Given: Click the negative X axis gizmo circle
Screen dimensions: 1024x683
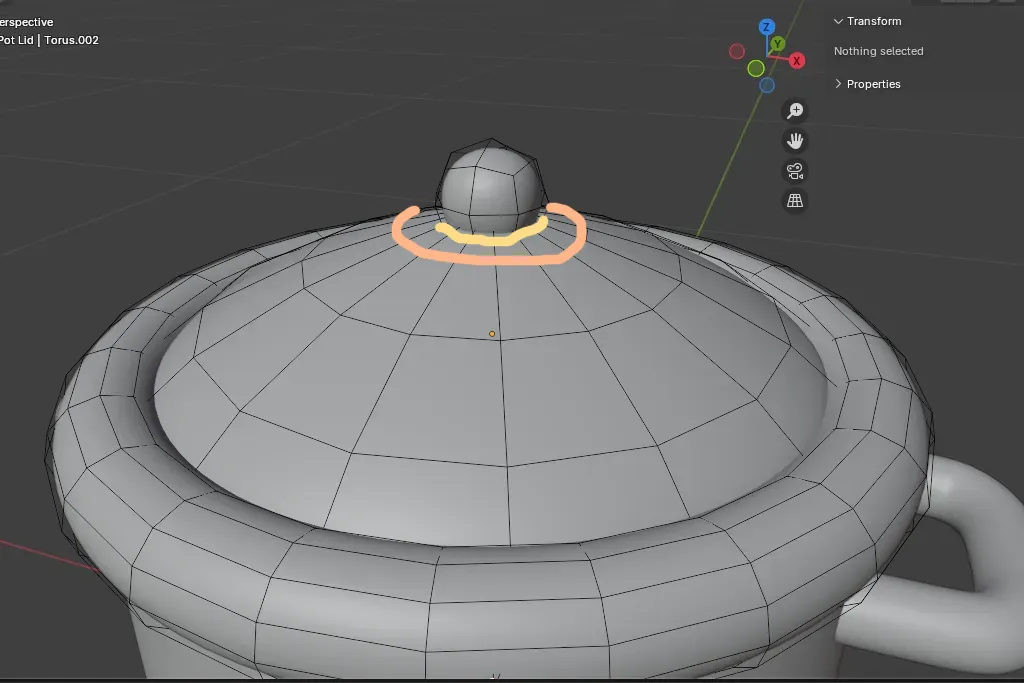Looking at the screenshot, I should pos(737,51).
